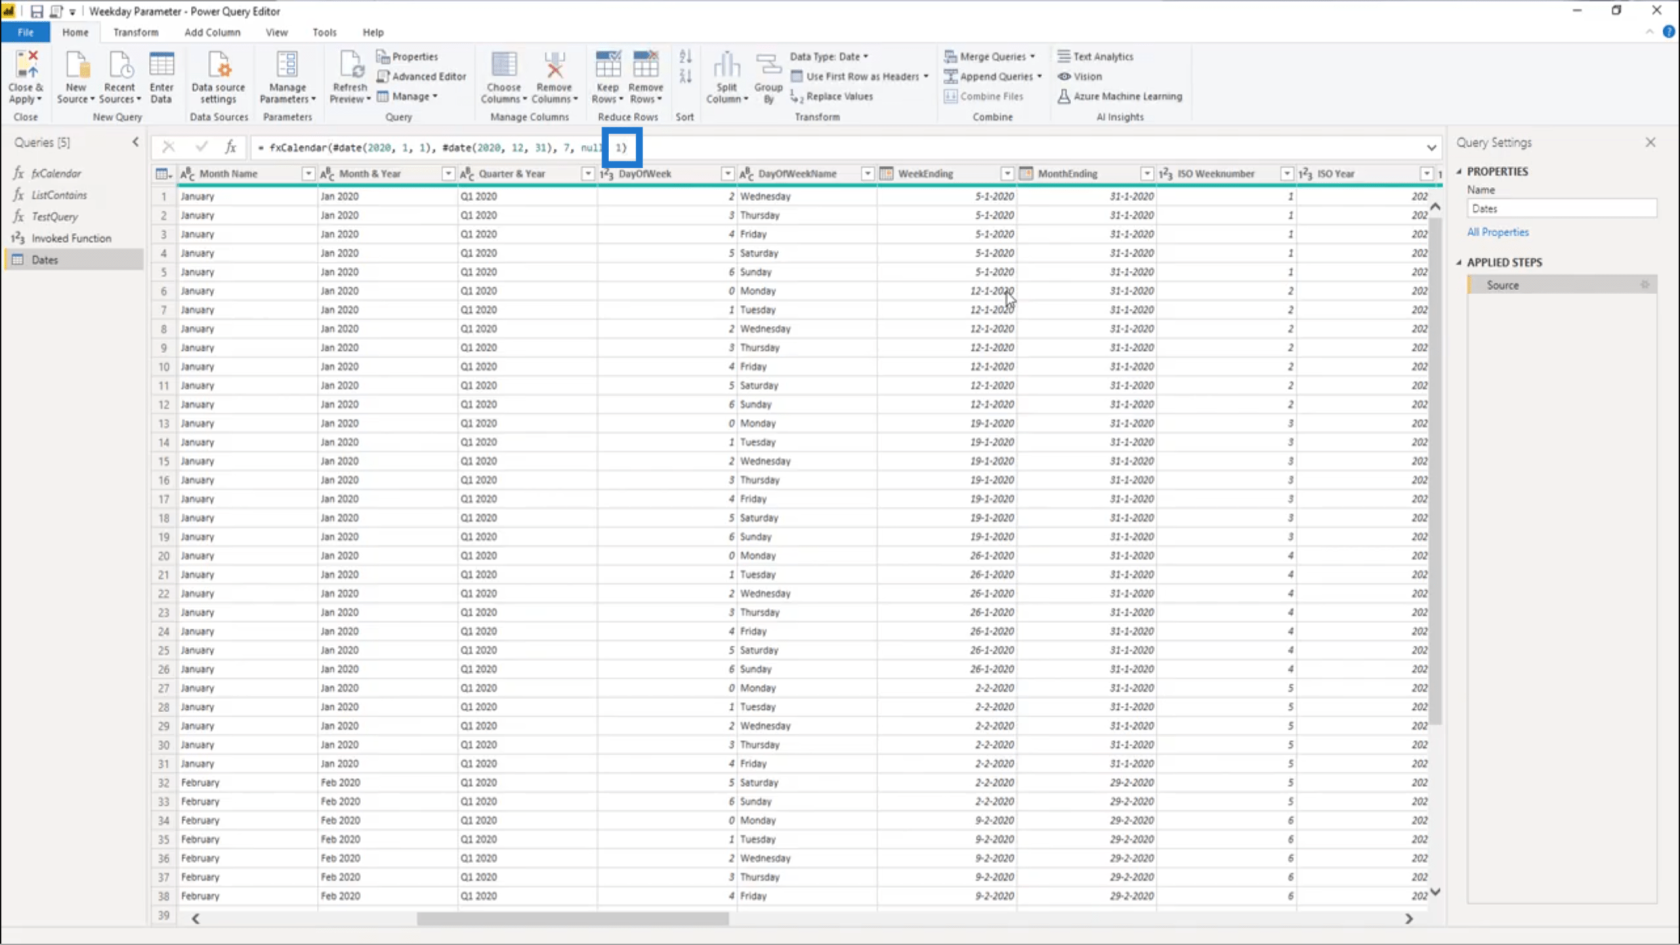Click the save icon in the title bar
The height and width of the screenshot is (945, 1680).
(36, 11)
